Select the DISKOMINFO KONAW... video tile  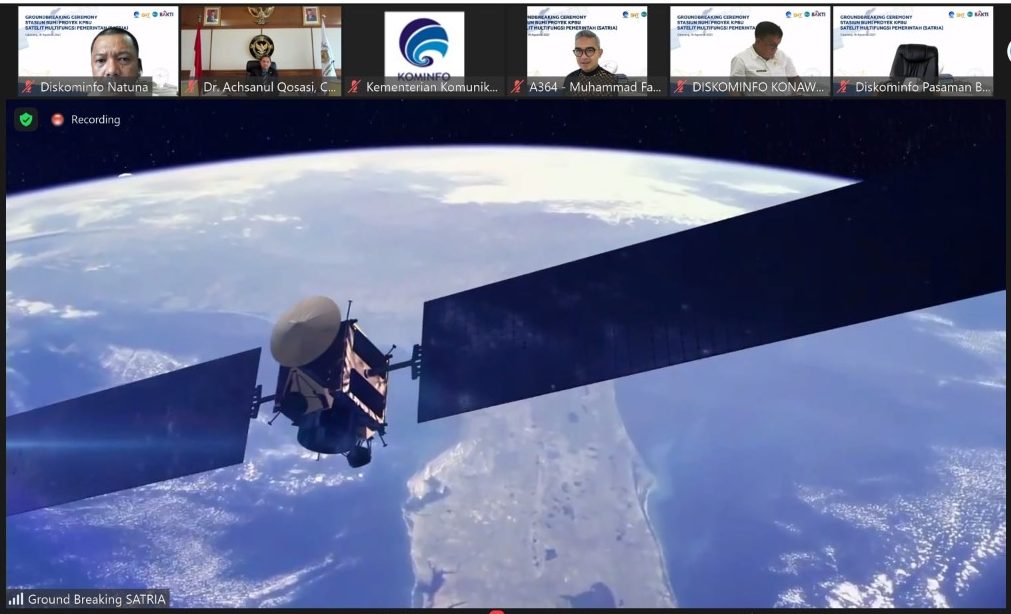[x=750, y=45]
